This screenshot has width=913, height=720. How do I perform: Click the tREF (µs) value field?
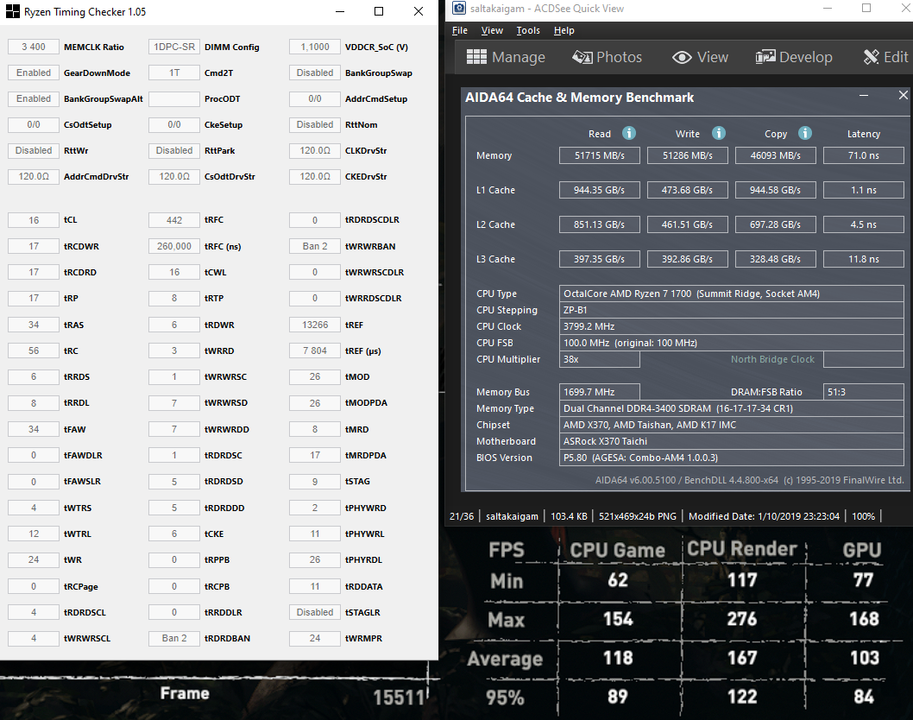pyautogui.click(x=315, y=350)
